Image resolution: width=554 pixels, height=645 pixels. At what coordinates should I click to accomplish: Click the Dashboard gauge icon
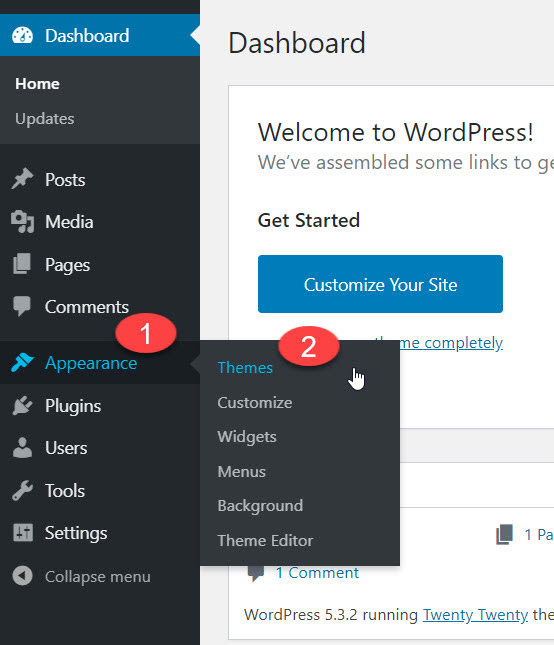click(22, 35)
